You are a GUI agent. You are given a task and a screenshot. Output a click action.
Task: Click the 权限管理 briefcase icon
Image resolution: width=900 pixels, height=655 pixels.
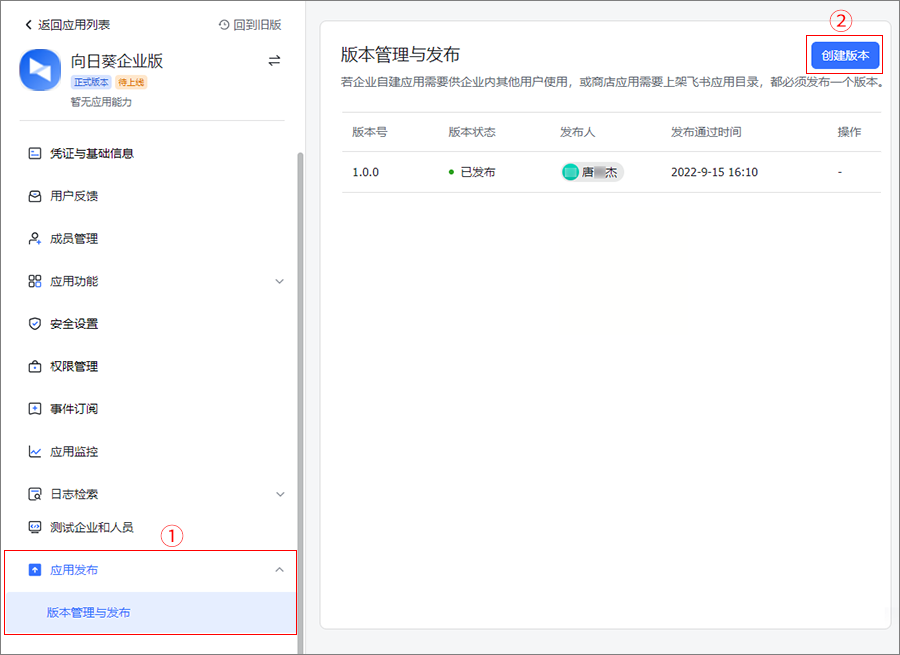pos(35,367)
